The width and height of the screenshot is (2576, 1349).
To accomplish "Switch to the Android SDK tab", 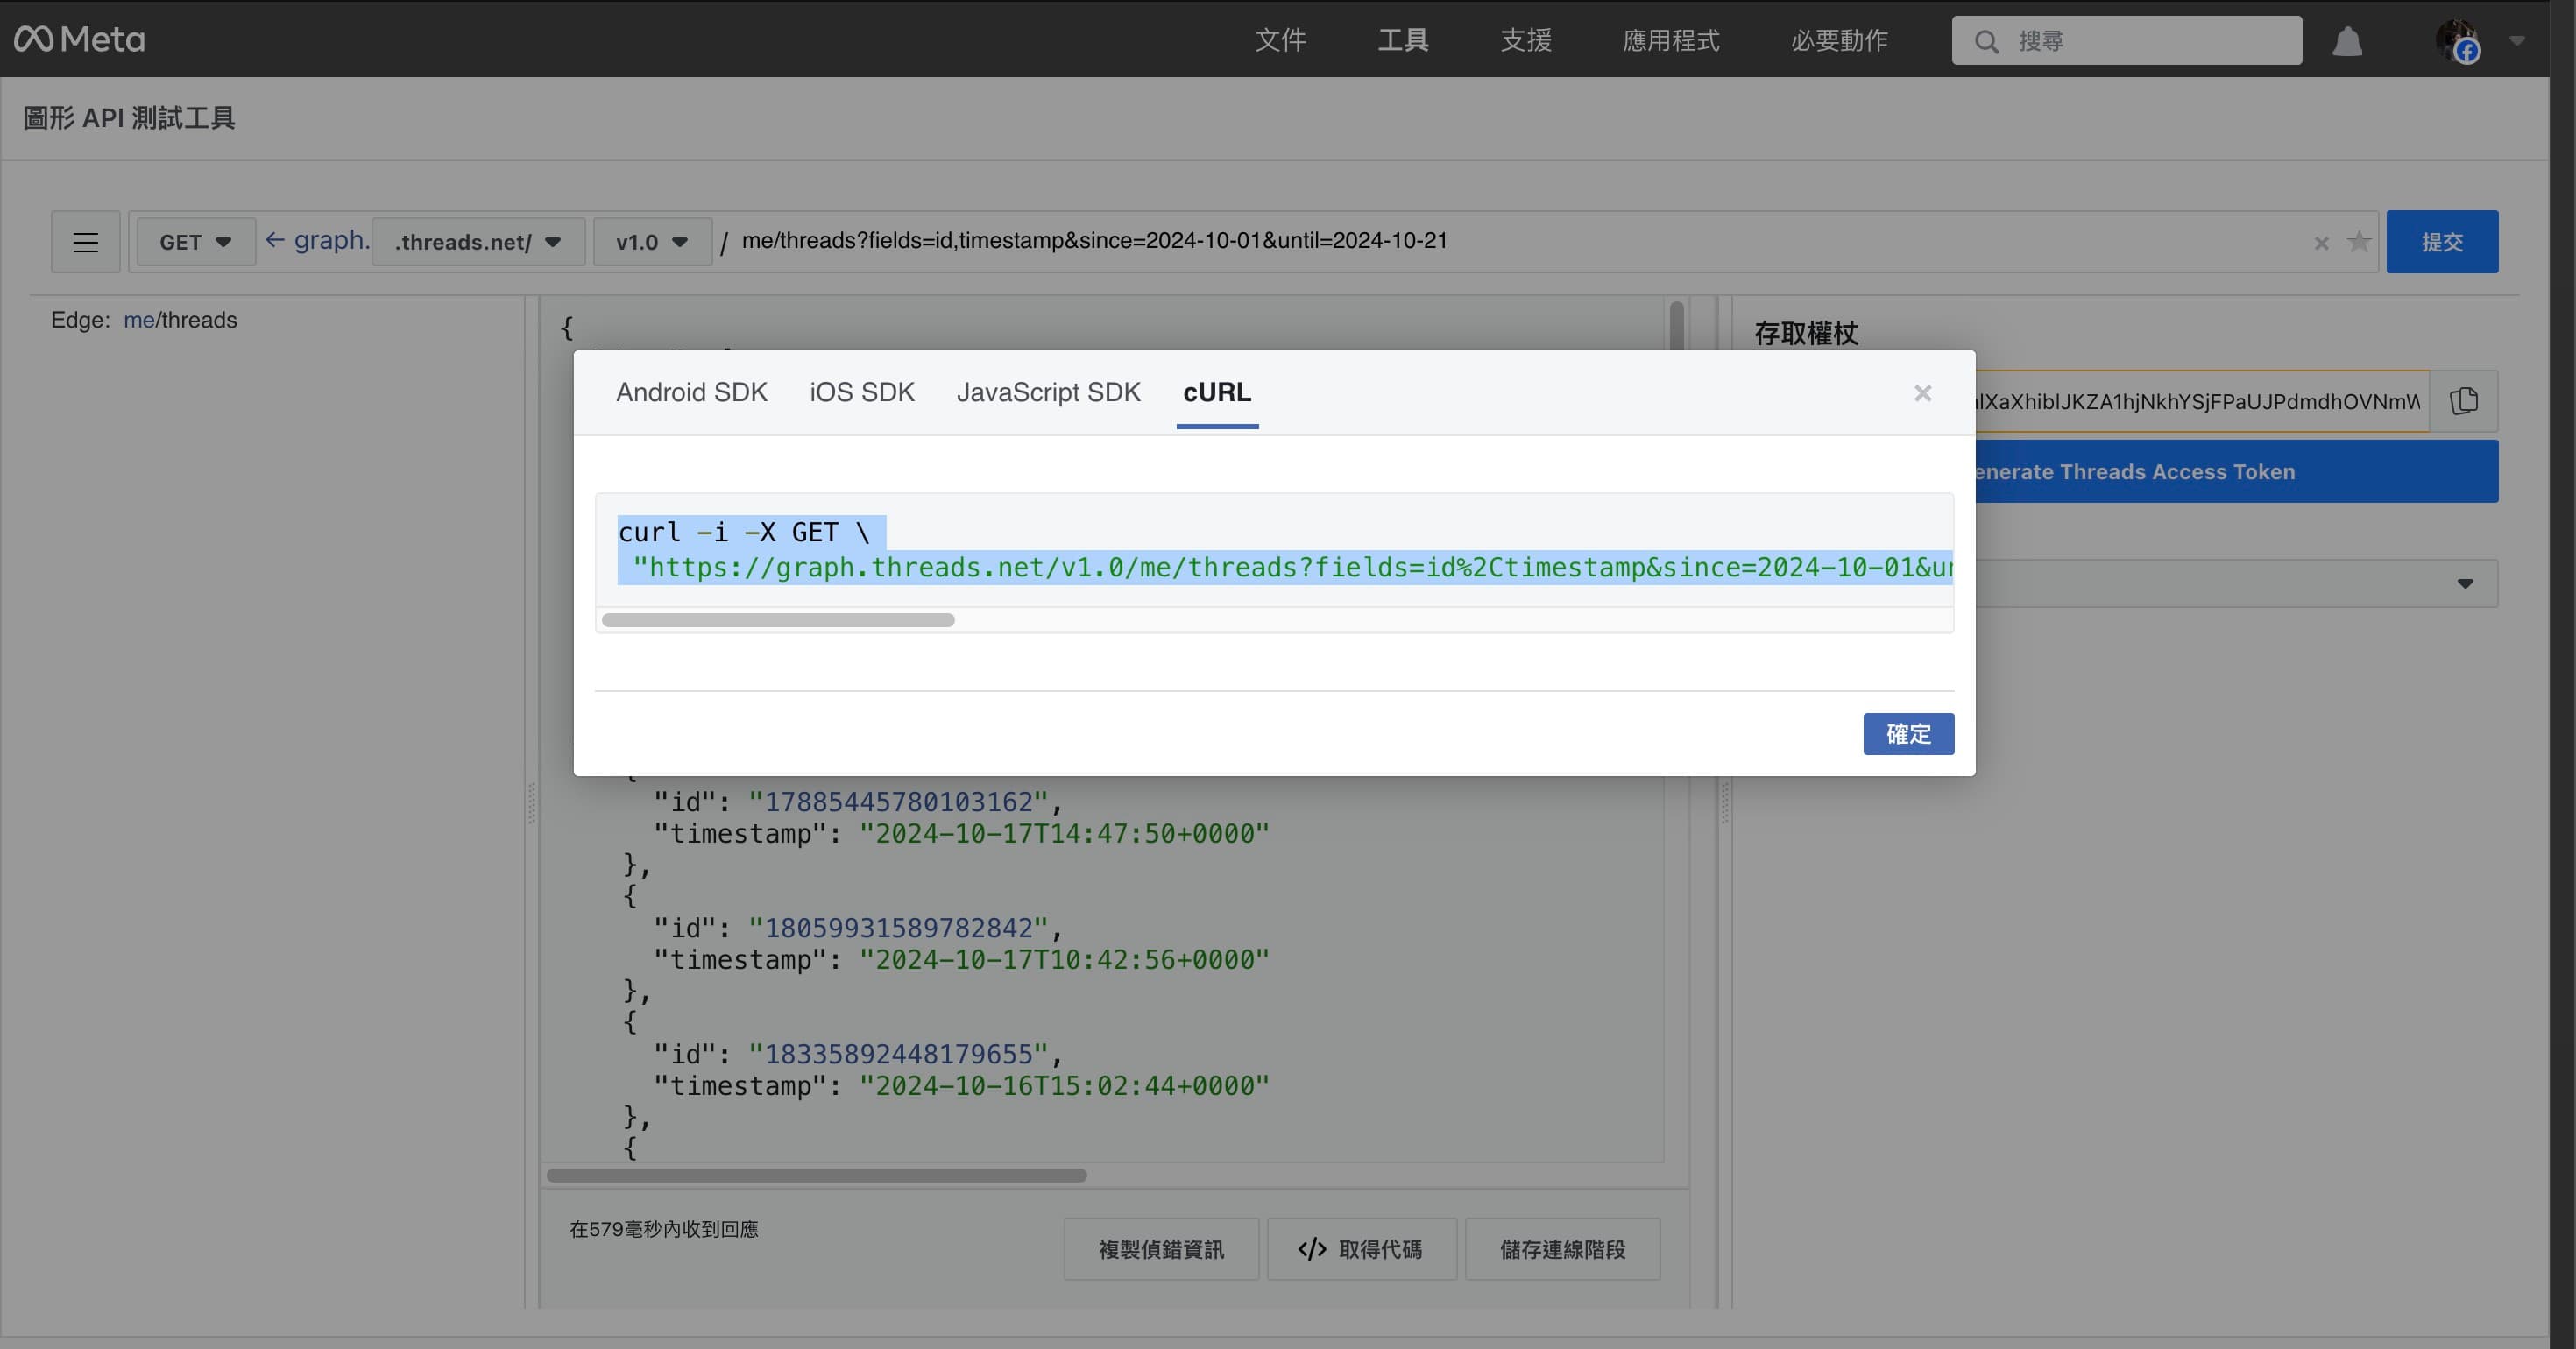I will pos(691,392).
